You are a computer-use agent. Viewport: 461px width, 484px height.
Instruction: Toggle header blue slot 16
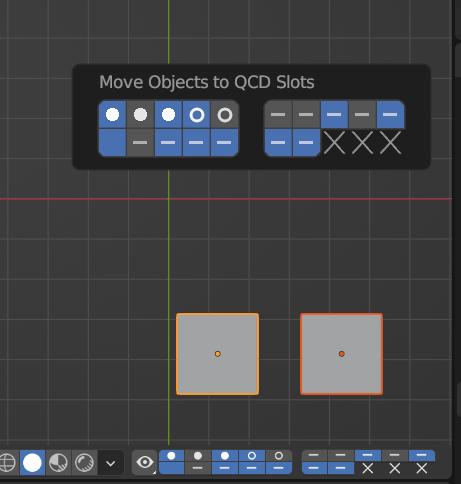pyautogui.click(x=314, y=468)
